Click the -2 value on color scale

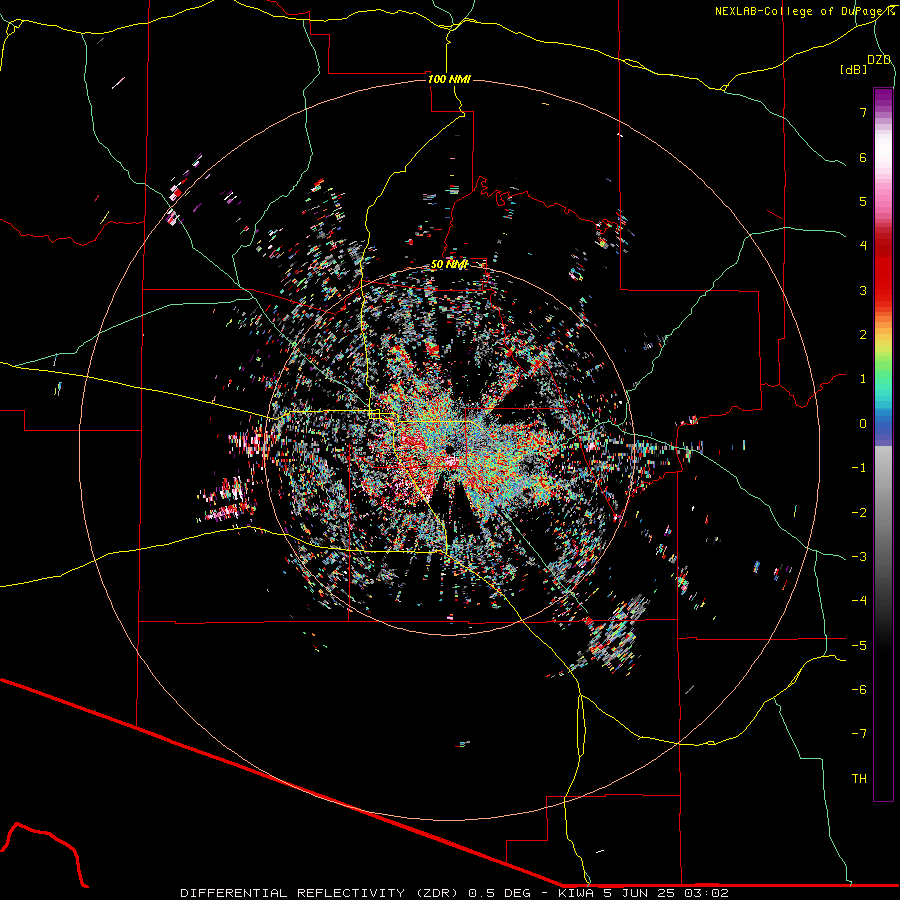(x=859, y=513)
